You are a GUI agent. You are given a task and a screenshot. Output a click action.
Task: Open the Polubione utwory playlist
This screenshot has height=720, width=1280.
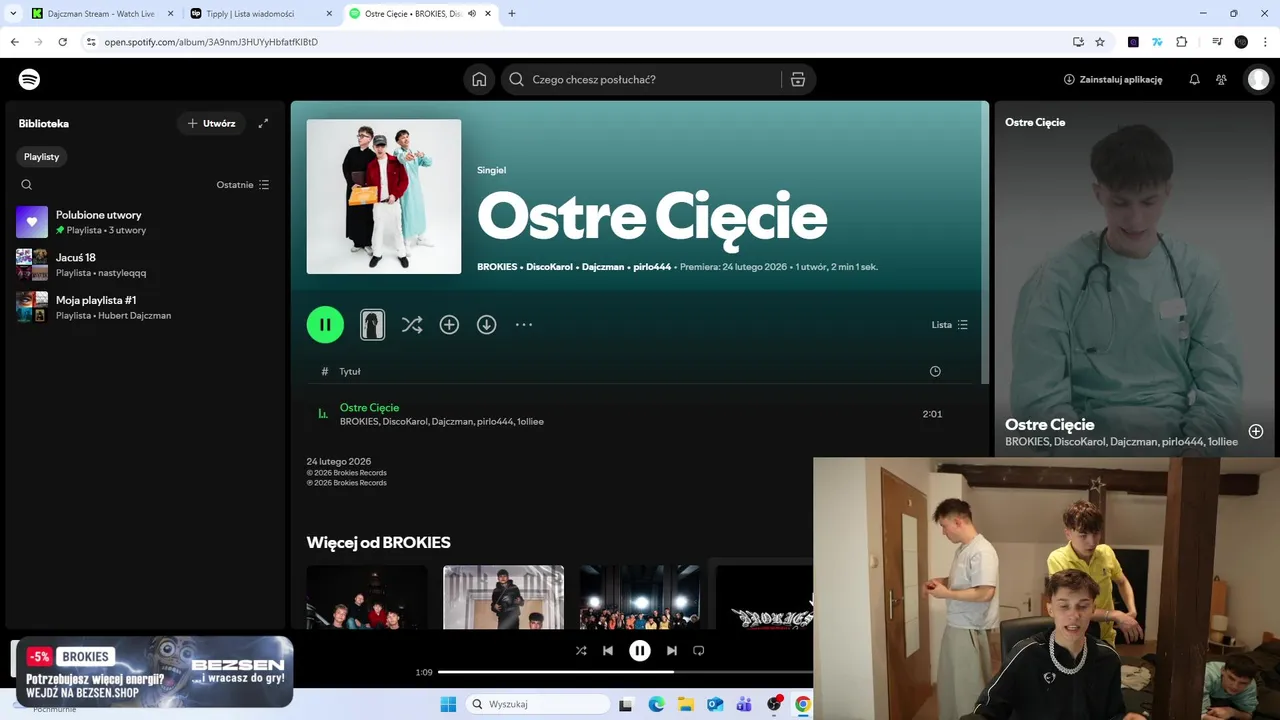point(146,222)
